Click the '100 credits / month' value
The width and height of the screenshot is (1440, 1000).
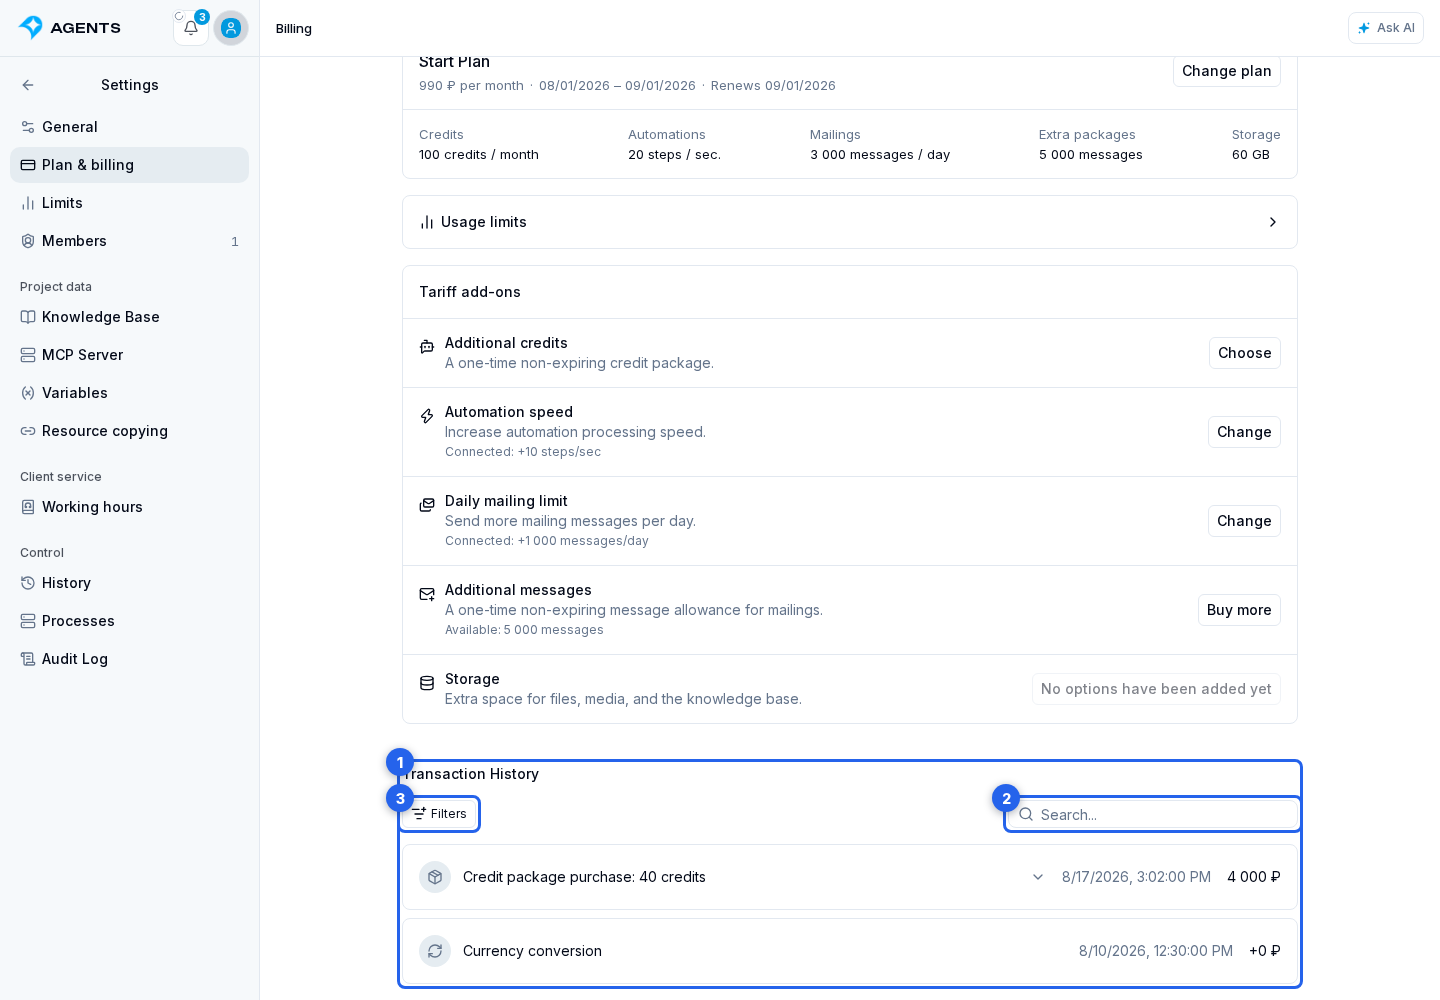479,155
